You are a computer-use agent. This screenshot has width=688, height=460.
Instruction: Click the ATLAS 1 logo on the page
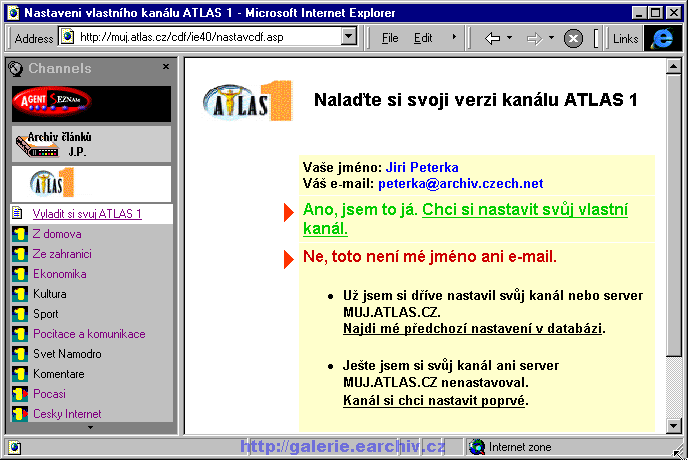tap(247, 101)
